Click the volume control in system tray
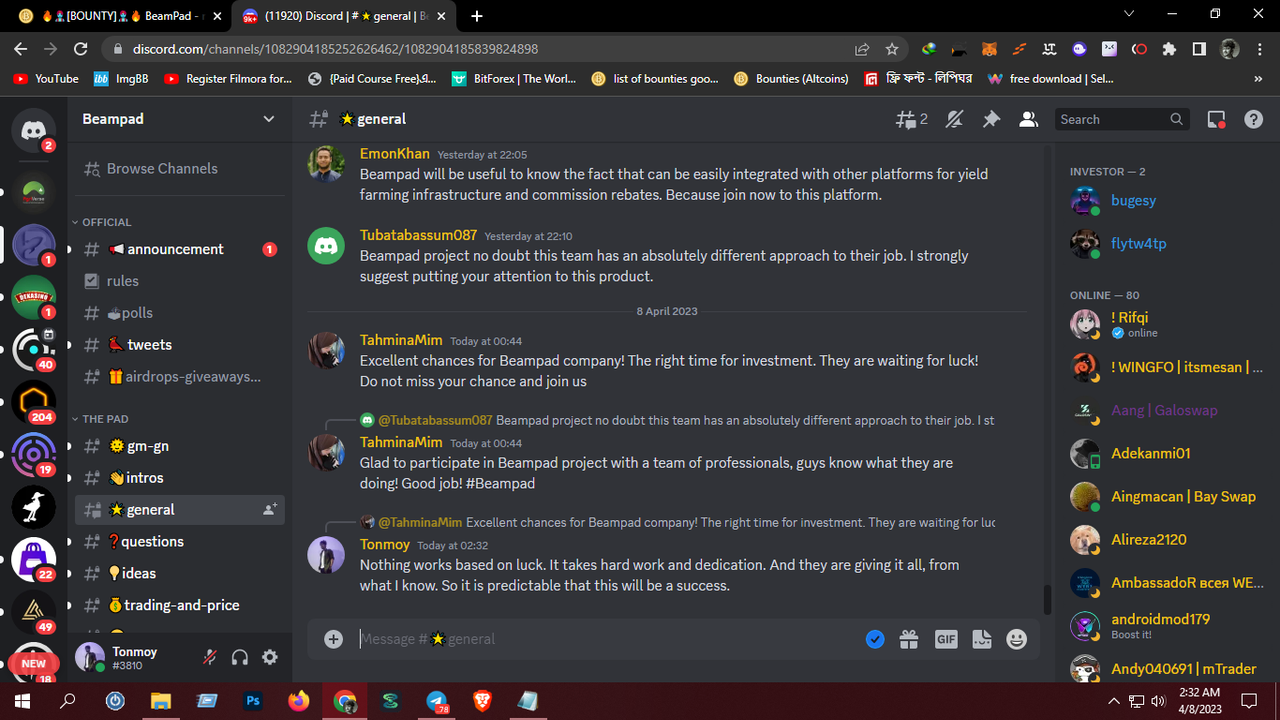This screenshot has height=720, width=1280. click(x=1158, y=701)
